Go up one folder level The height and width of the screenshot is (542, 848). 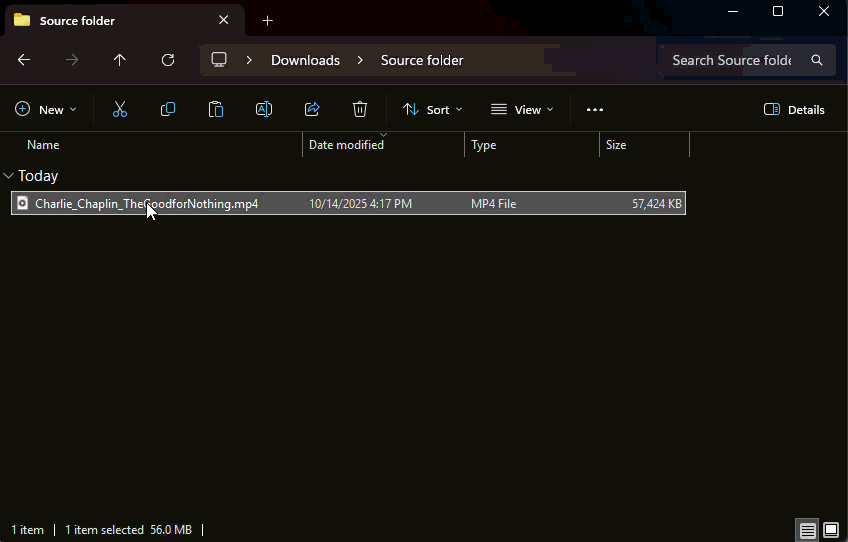(x=120, y=60)
